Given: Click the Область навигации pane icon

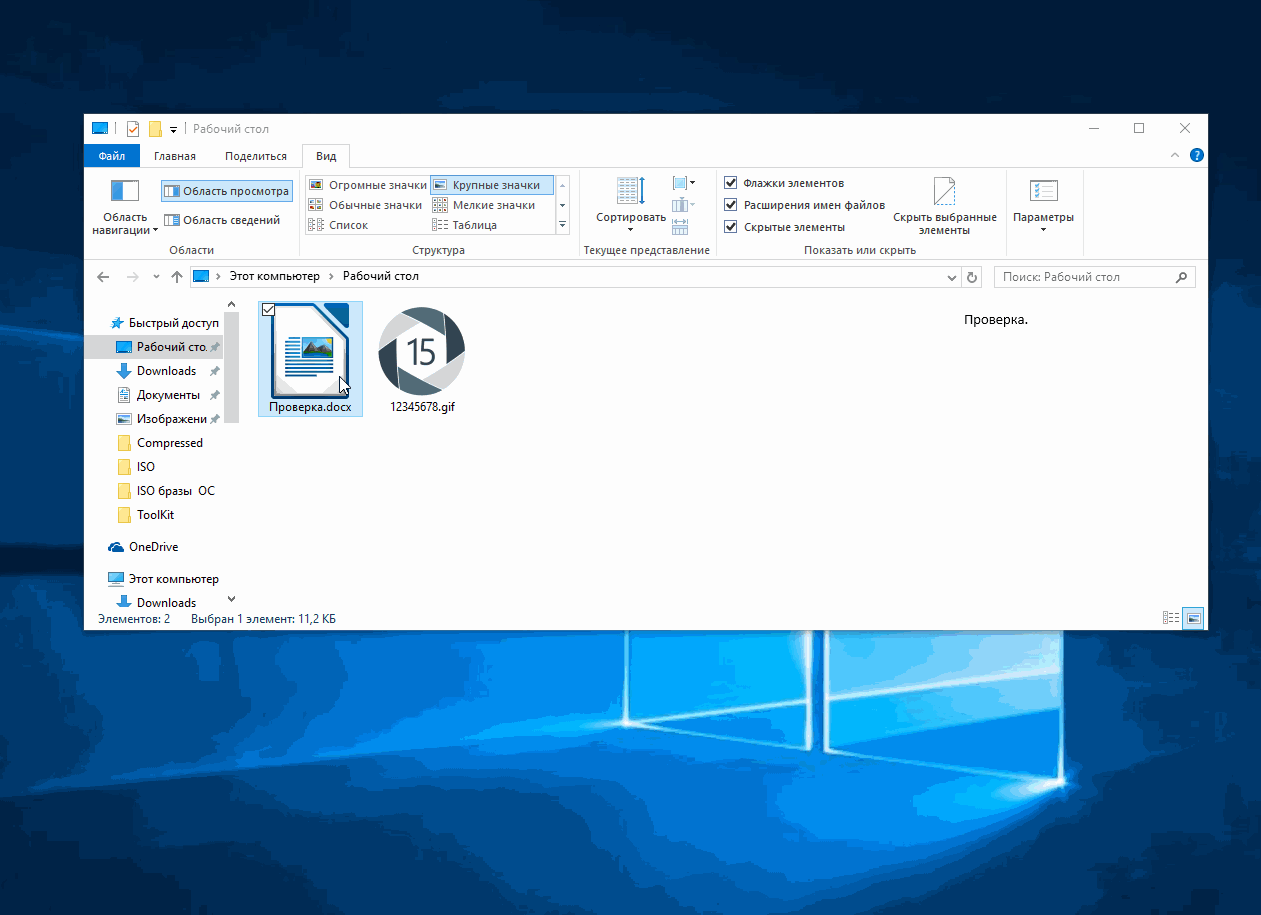Looking at the screenshot, I should (125, 191).
